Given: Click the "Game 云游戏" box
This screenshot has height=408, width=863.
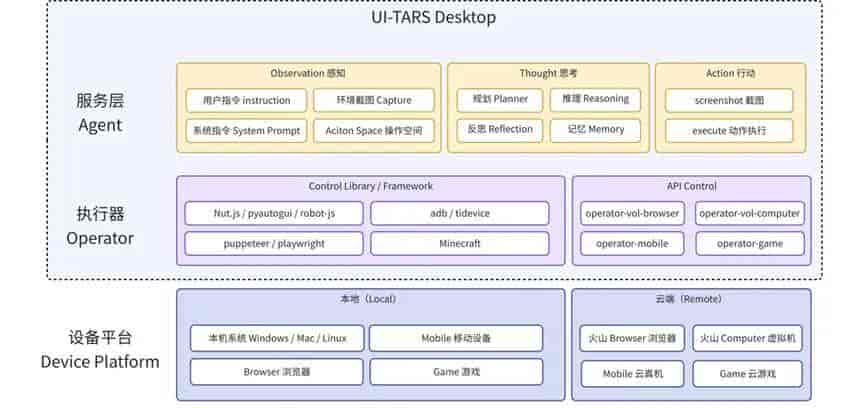Looking at the screenshot, I should [x=747, y=374].
